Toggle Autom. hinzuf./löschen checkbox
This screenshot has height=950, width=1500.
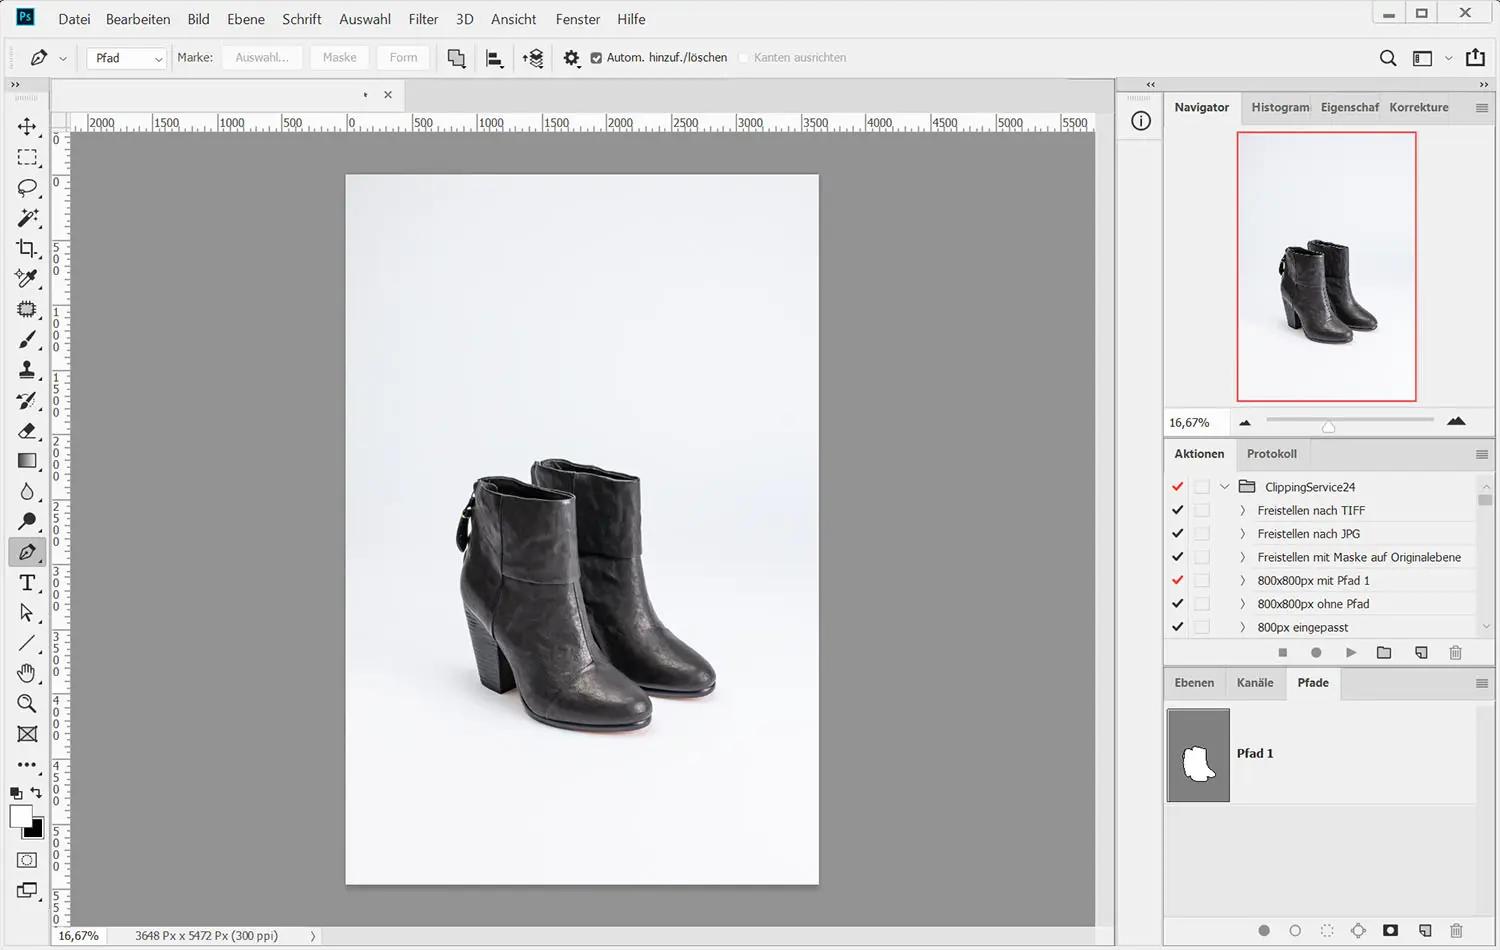[596, 58]
